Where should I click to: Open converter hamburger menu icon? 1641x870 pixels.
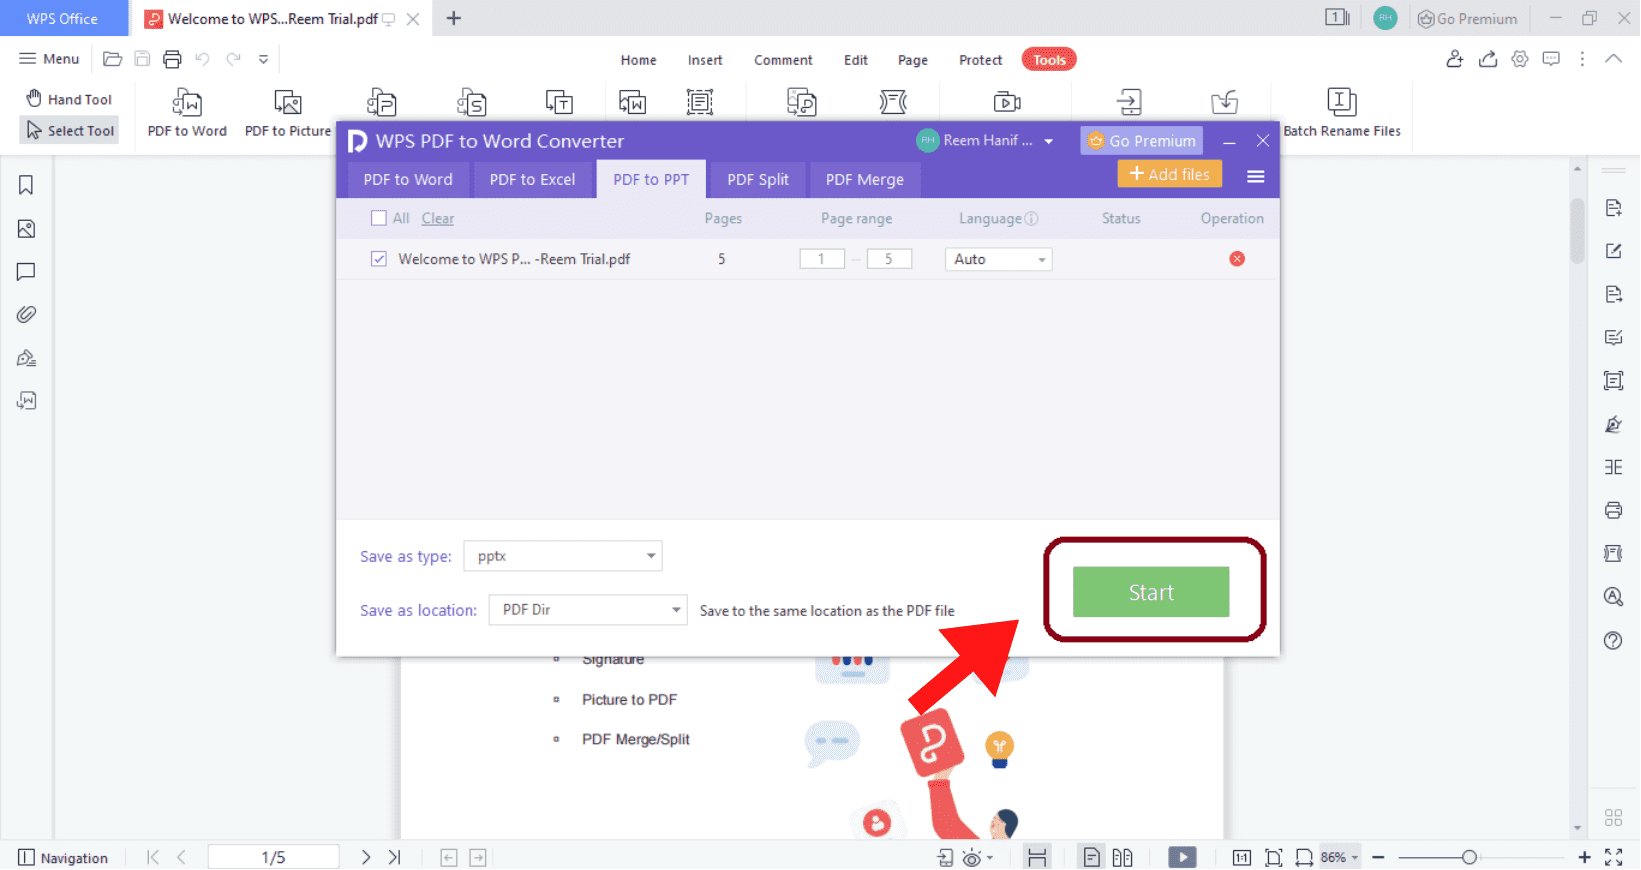click(x=1256, y=176)
